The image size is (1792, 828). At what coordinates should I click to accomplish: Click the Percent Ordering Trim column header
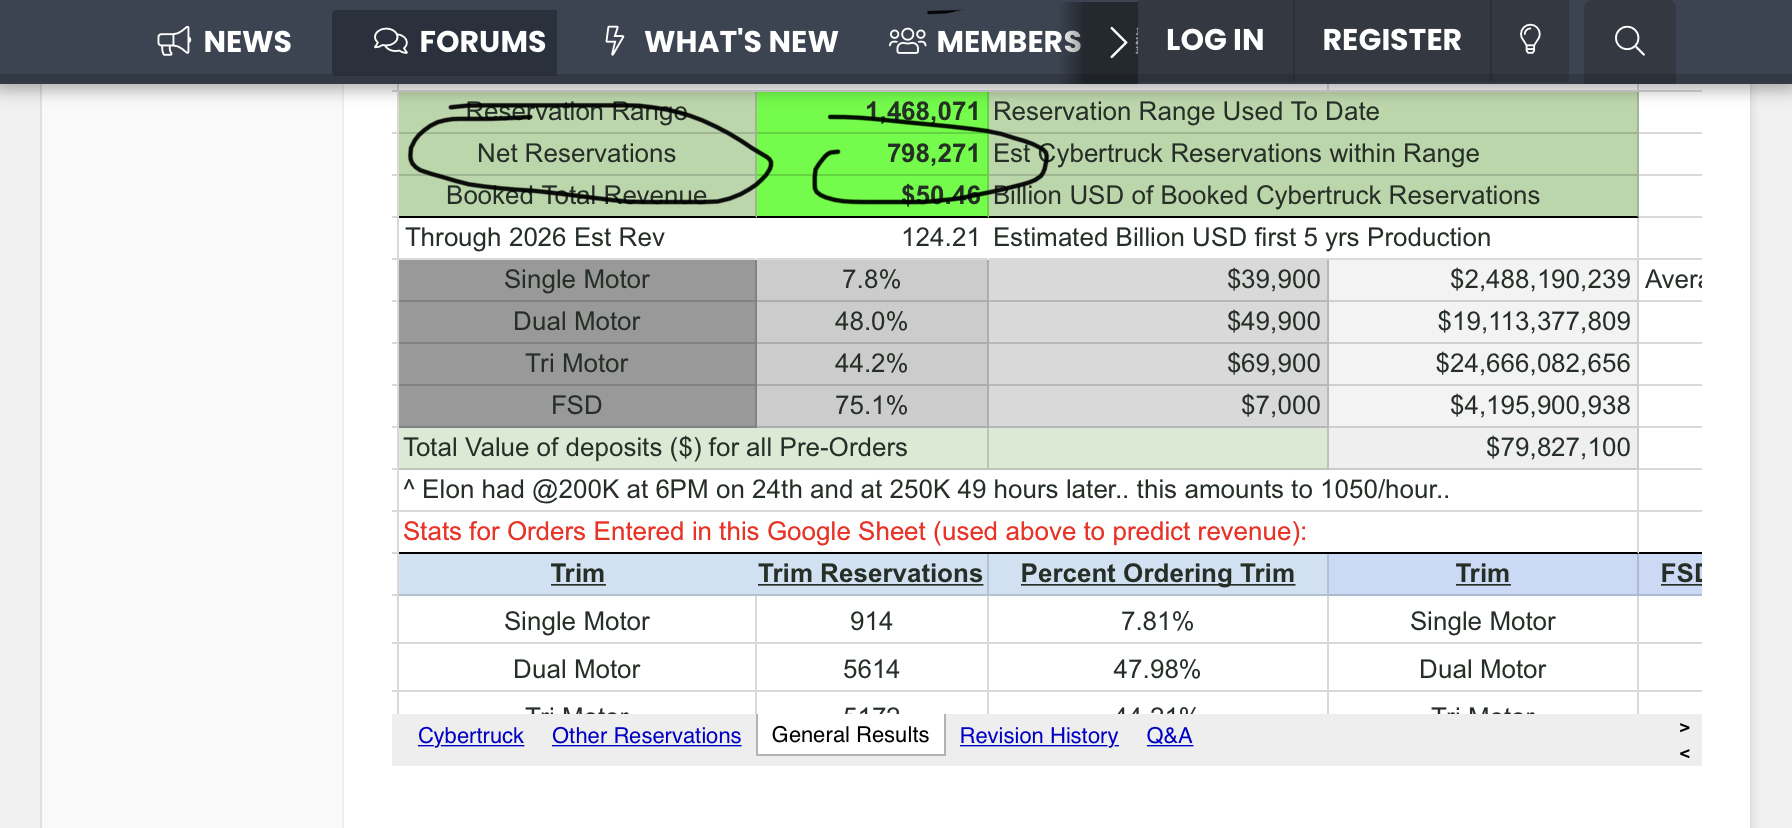pos(1158,574)
